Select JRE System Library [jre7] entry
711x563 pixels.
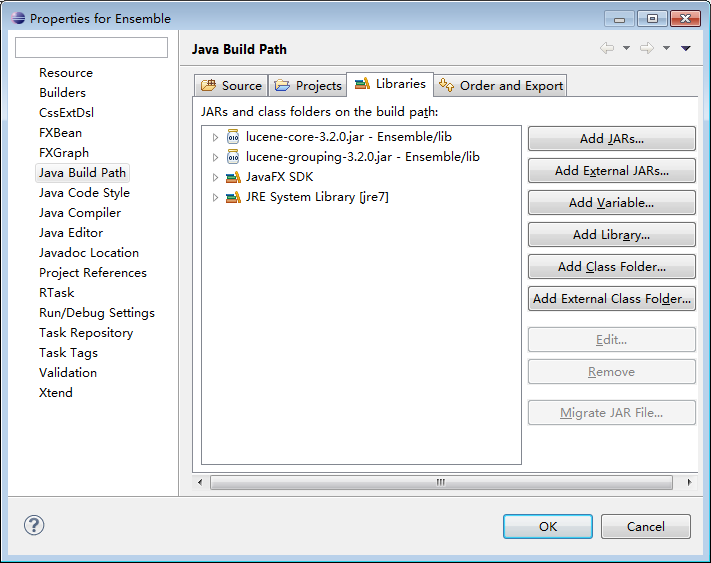(x=317, y=197)
